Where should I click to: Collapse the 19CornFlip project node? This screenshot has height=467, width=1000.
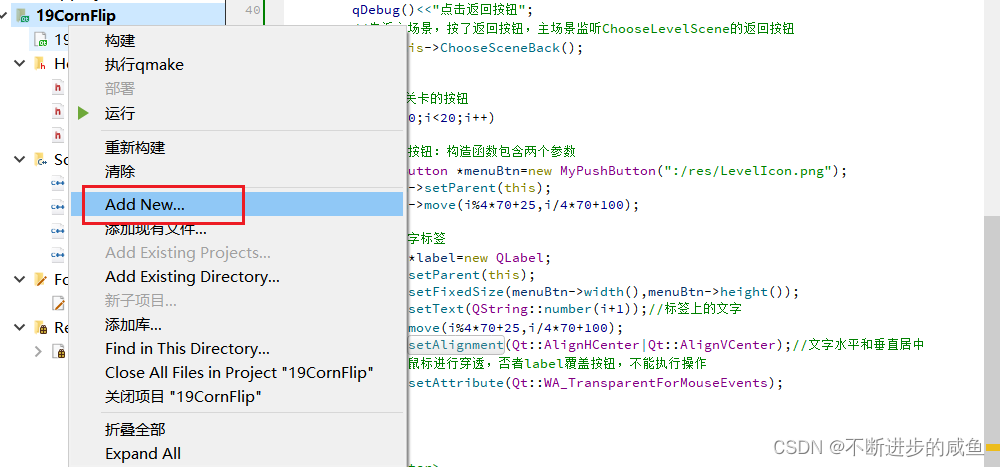pyautogui.click(x=5, y=15)
